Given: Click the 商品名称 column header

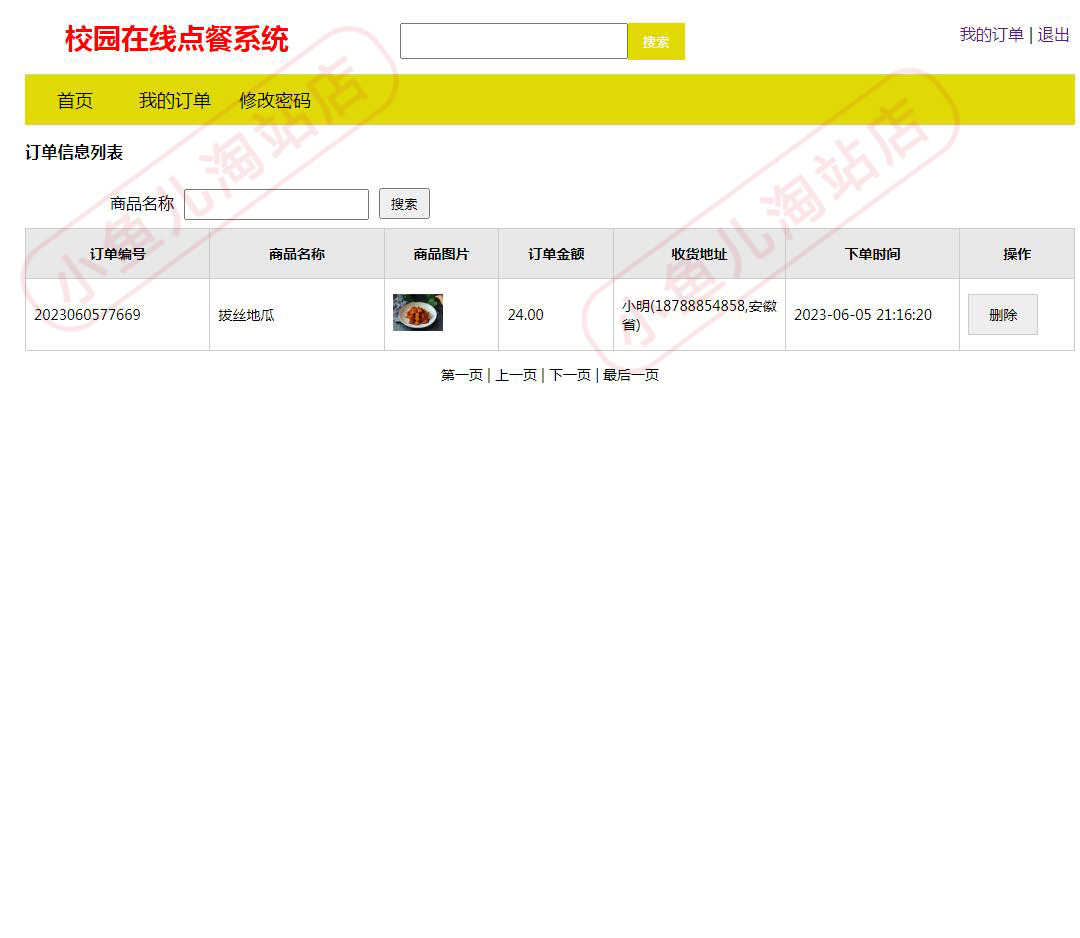Looking at the screenshot, I should [297, 254].
